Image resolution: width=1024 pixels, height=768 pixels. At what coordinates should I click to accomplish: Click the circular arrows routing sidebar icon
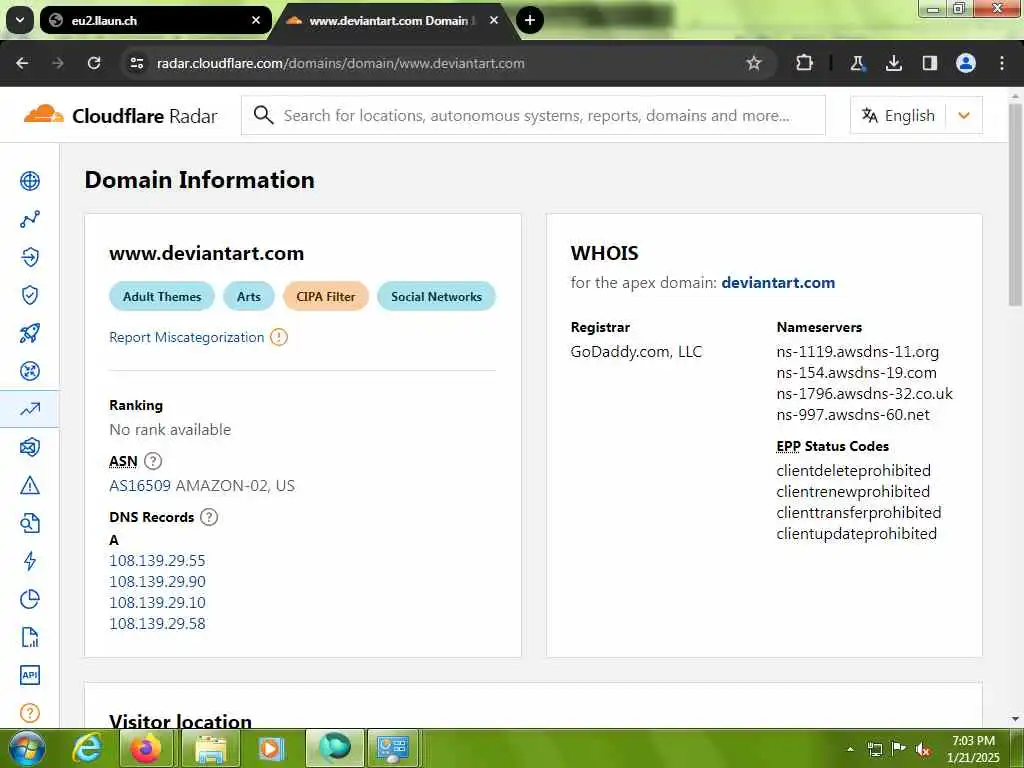click(30, 371)
